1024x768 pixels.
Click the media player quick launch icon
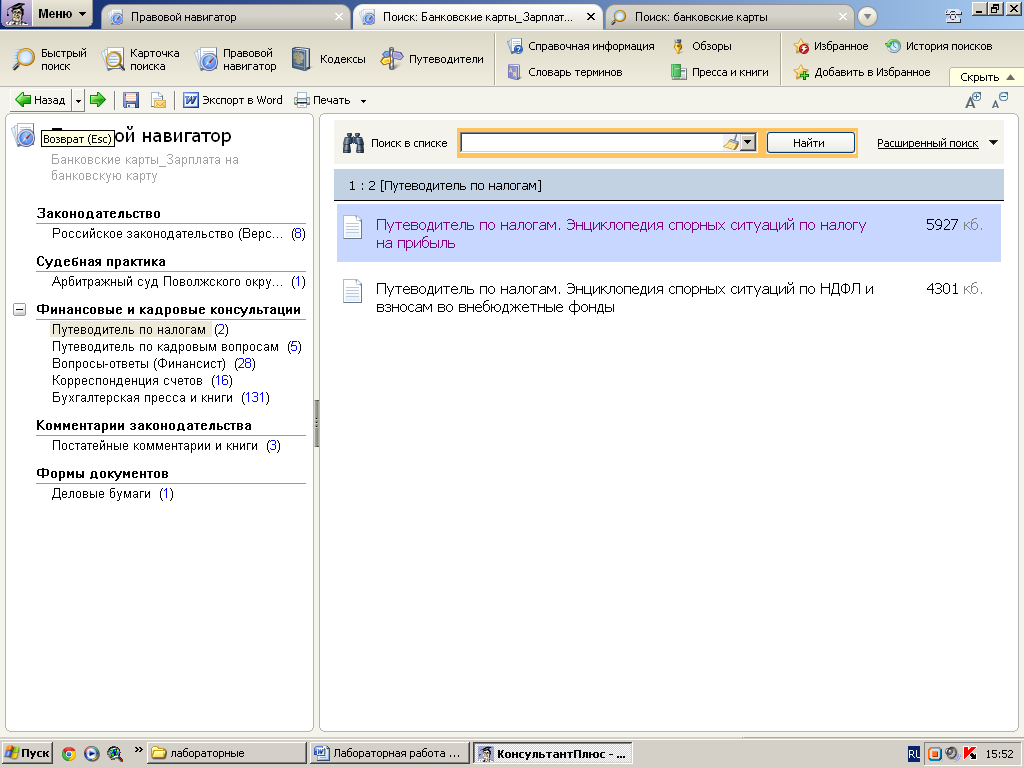point(91,754)
